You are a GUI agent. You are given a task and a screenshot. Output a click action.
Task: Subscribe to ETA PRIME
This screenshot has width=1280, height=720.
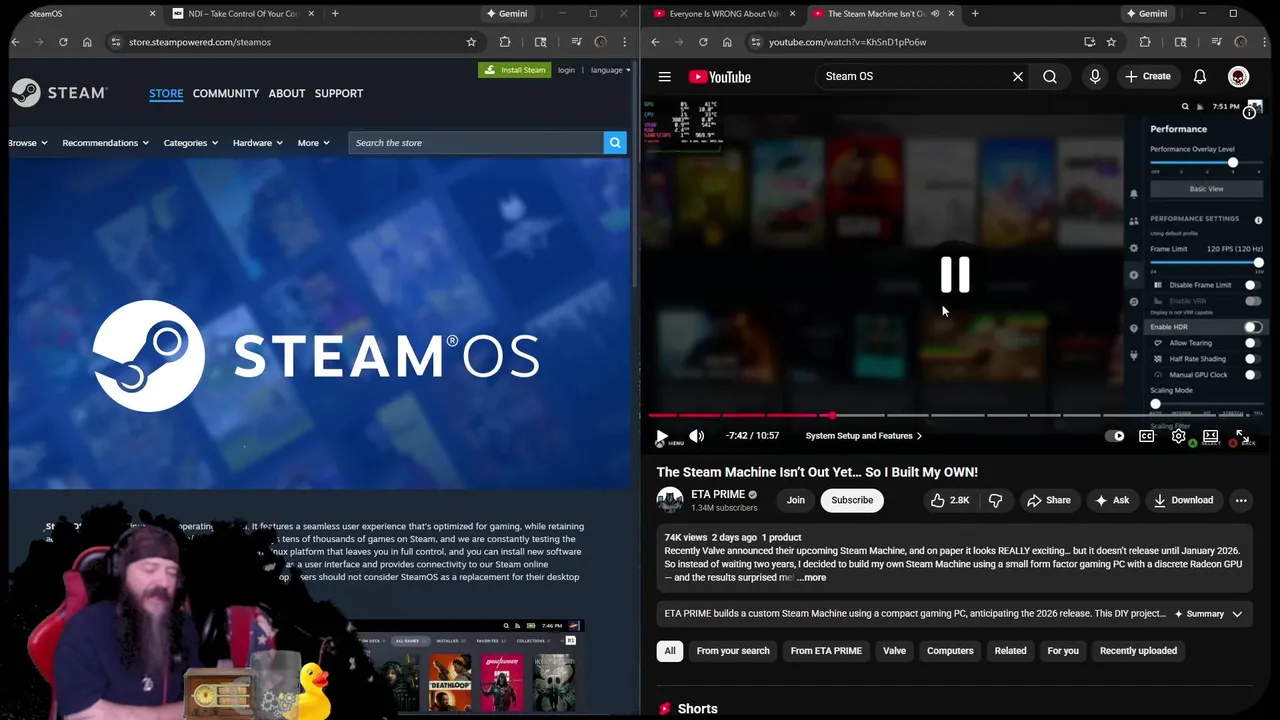852,500
